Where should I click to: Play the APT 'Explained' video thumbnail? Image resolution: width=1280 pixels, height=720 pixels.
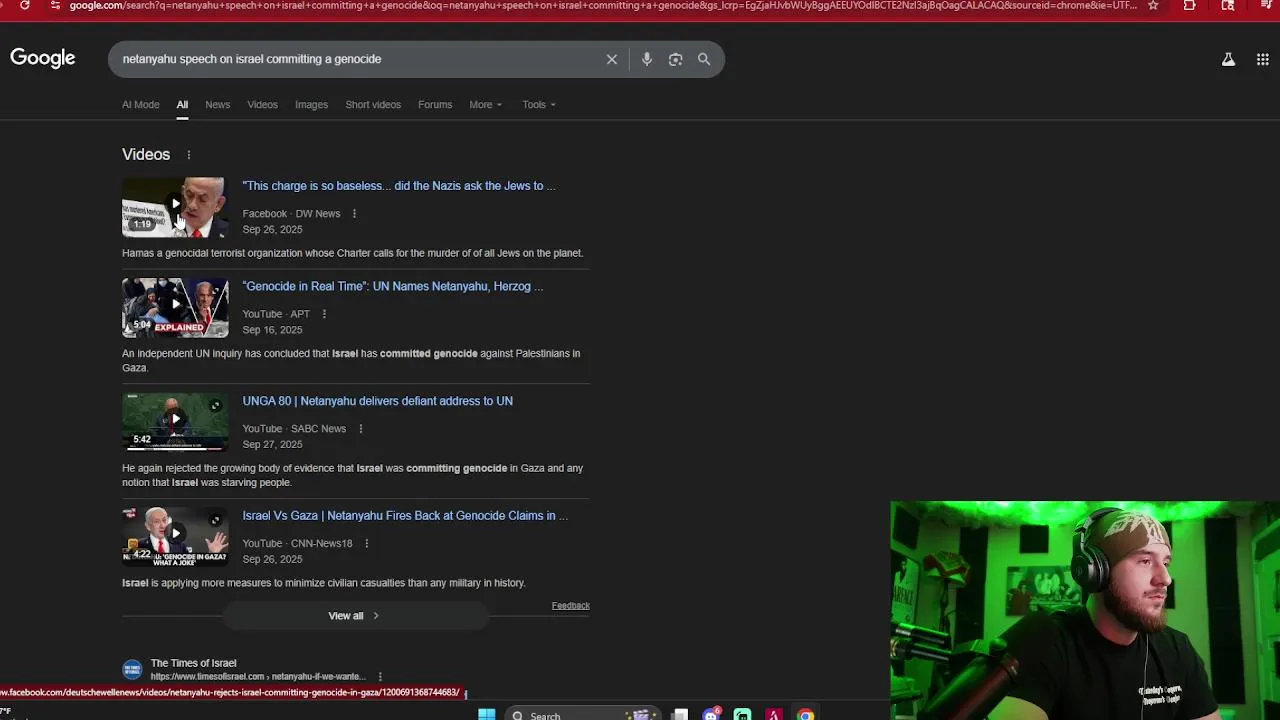tap(175, 307)
